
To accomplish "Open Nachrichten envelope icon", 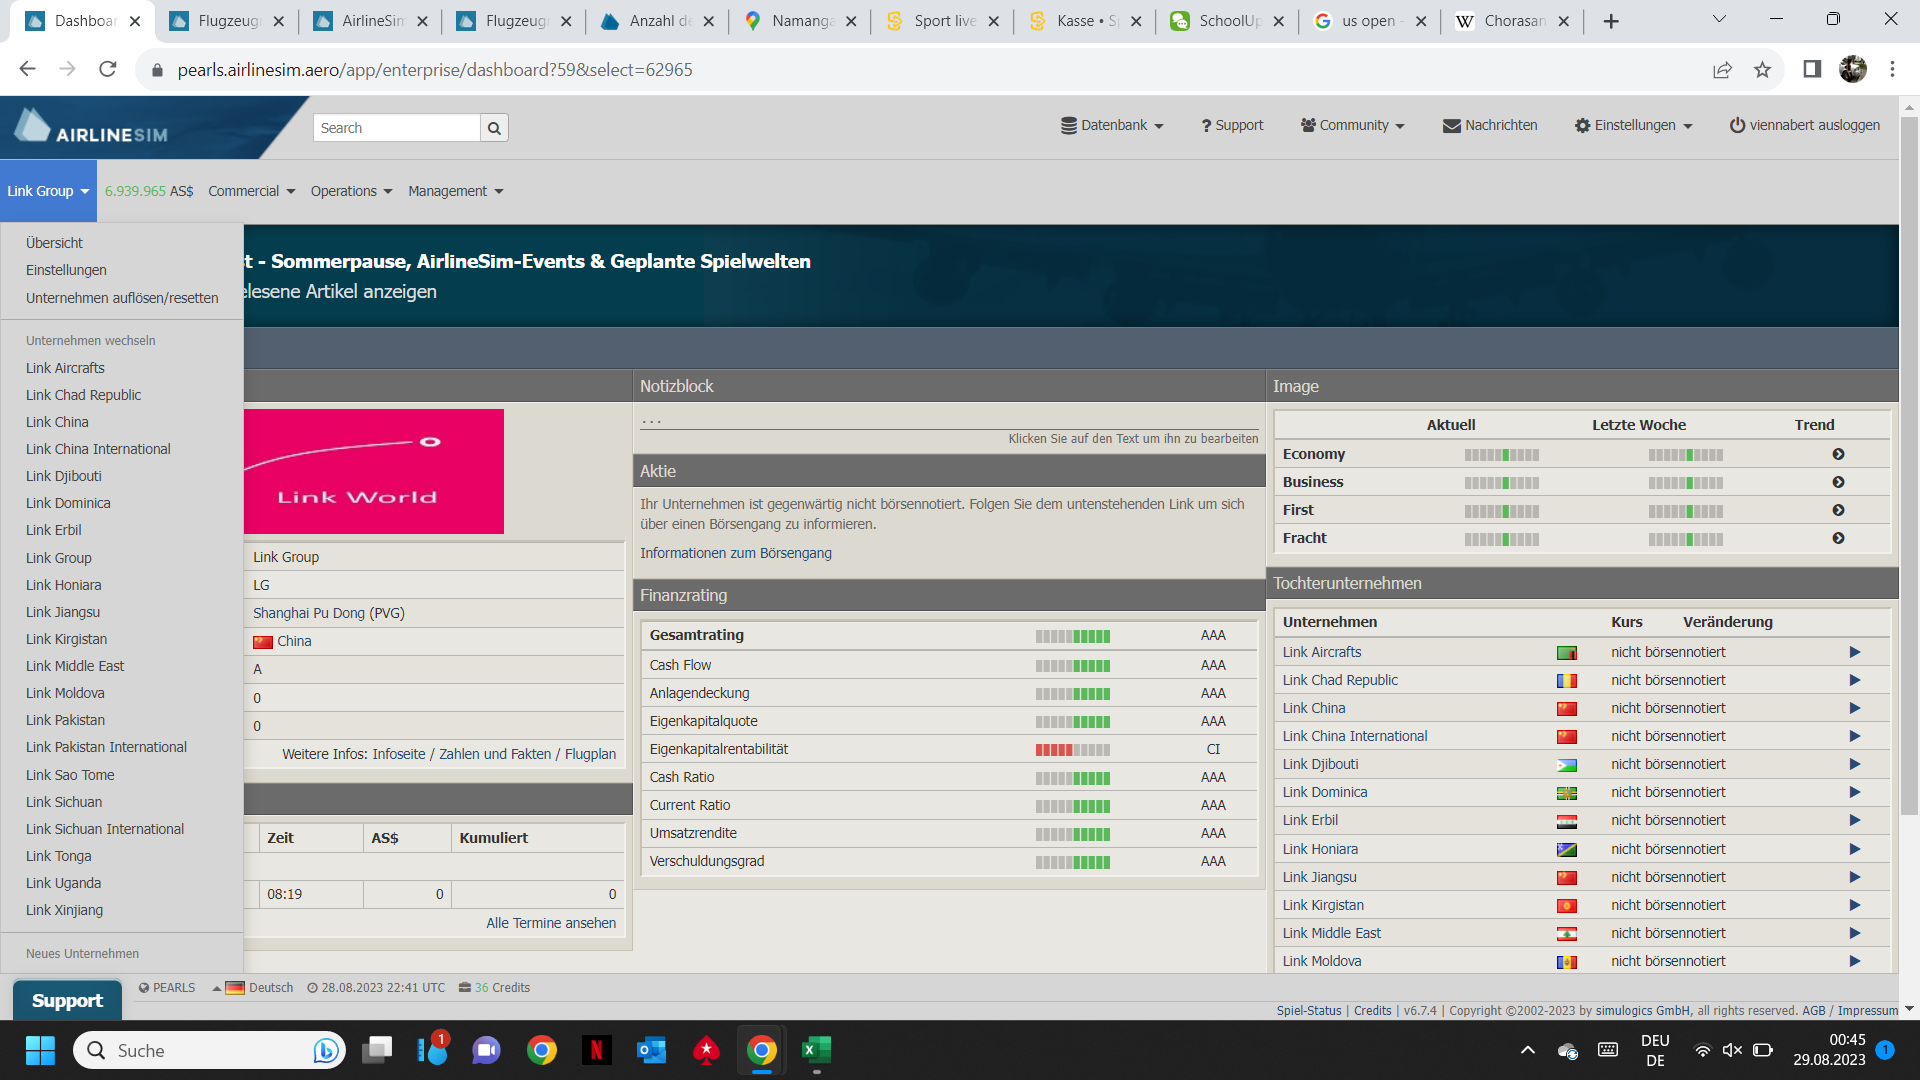I will pyautogui.click(x=1451, y=126).
